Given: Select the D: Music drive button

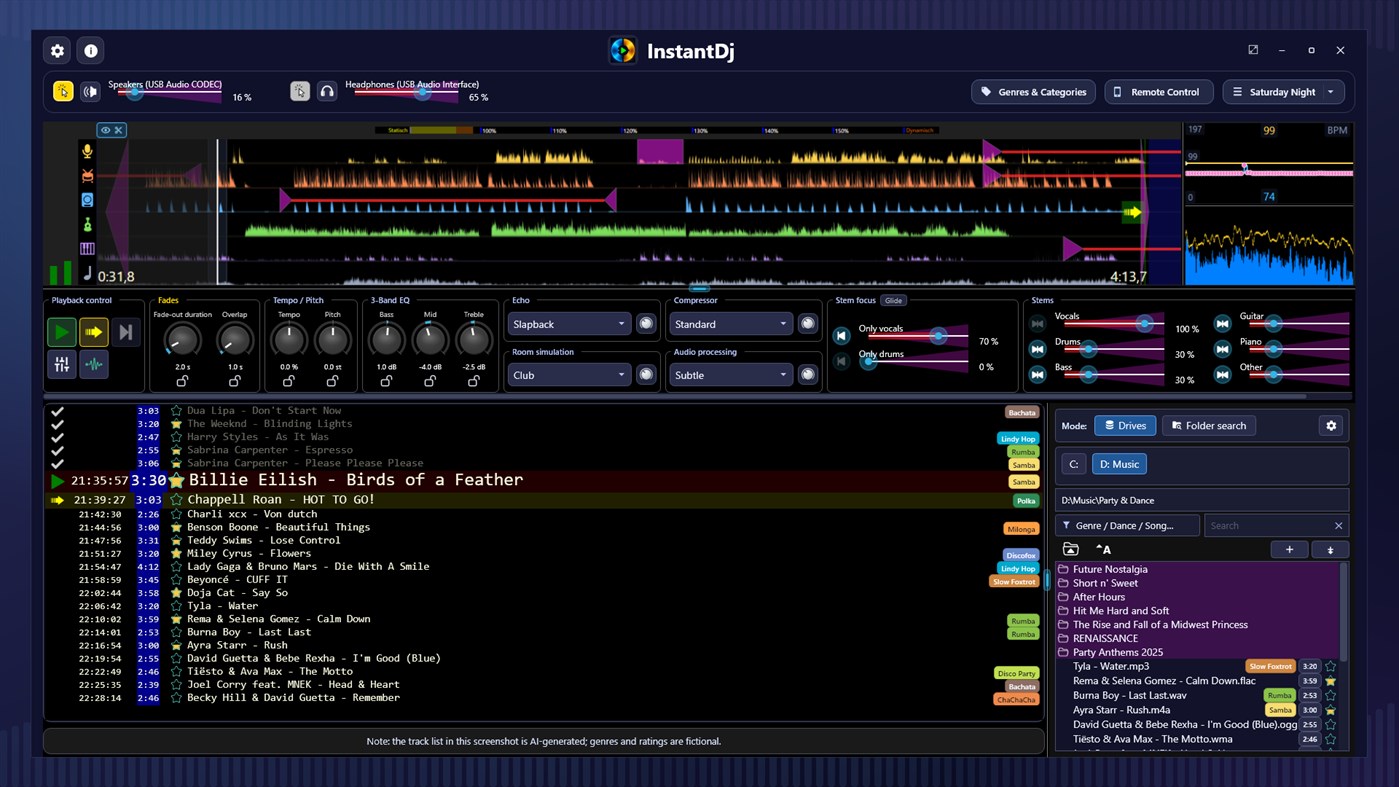Looking at the screenshot, I should 1119,464.
